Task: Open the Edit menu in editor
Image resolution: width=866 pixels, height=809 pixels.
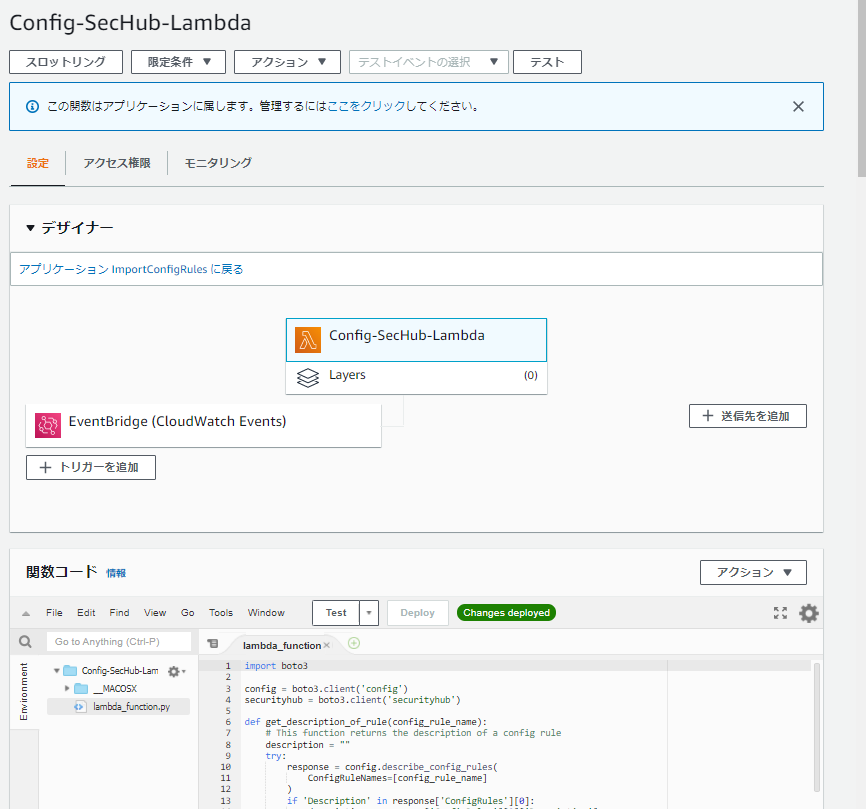Action: [86, 613]
